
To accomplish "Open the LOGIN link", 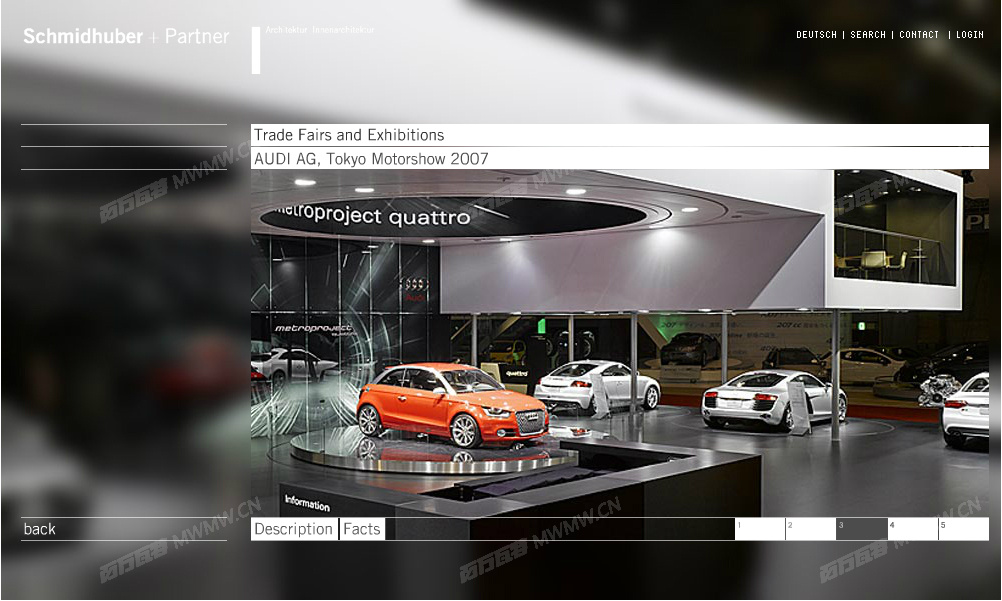I will pyautogui.click(x=969, y=35).
